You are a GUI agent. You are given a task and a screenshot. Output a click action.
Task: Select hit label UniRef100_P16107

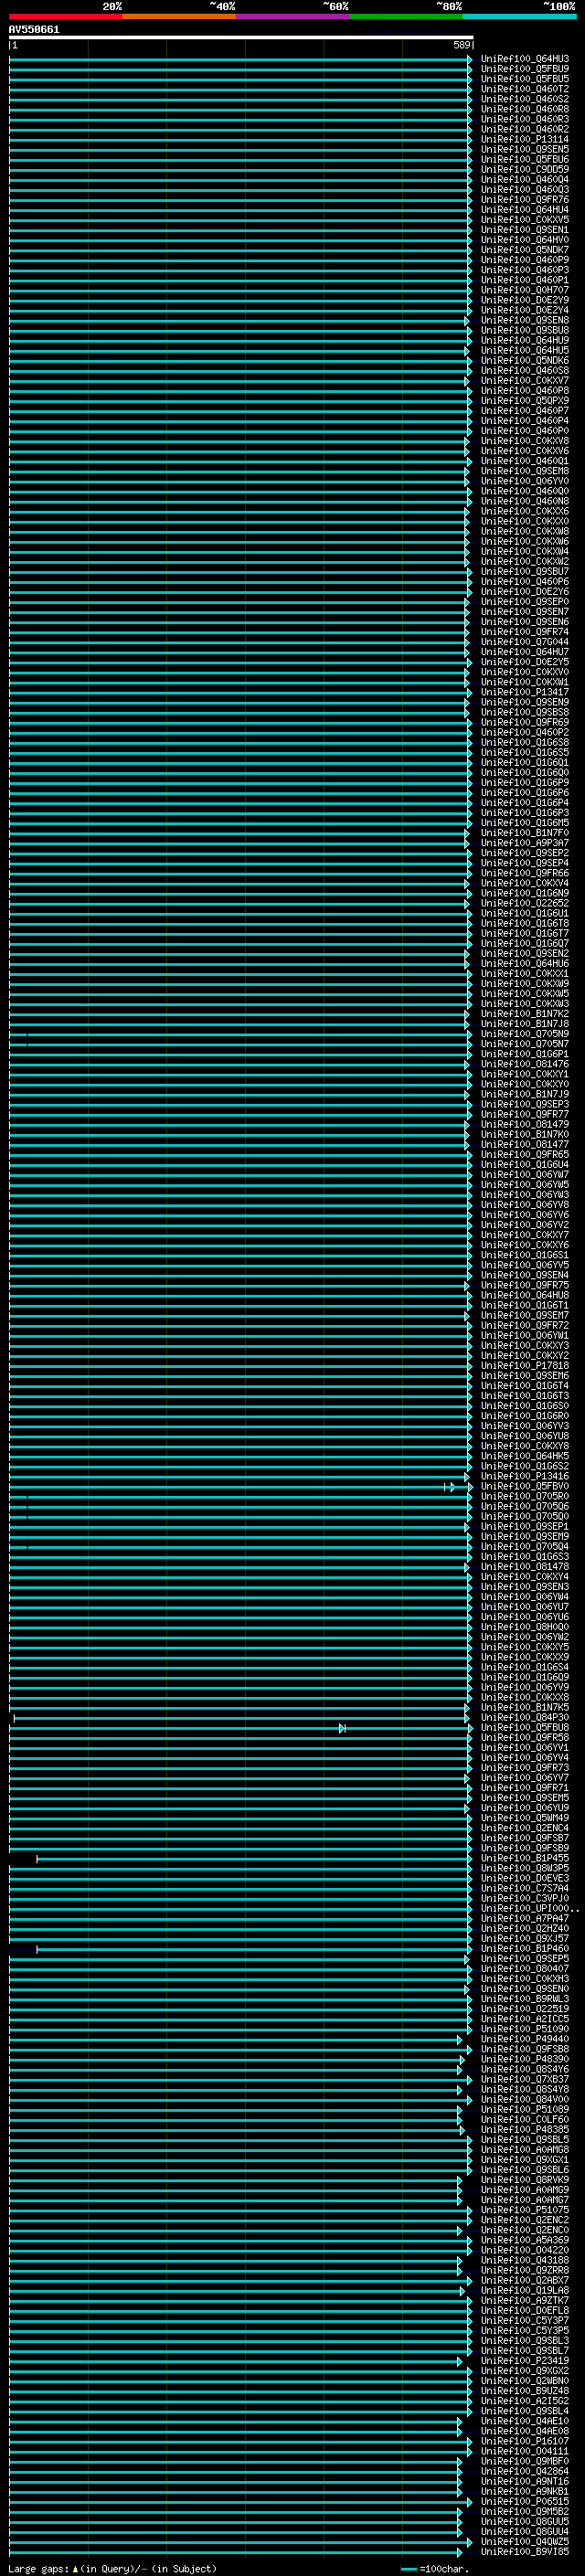[x=525, y=2441]
